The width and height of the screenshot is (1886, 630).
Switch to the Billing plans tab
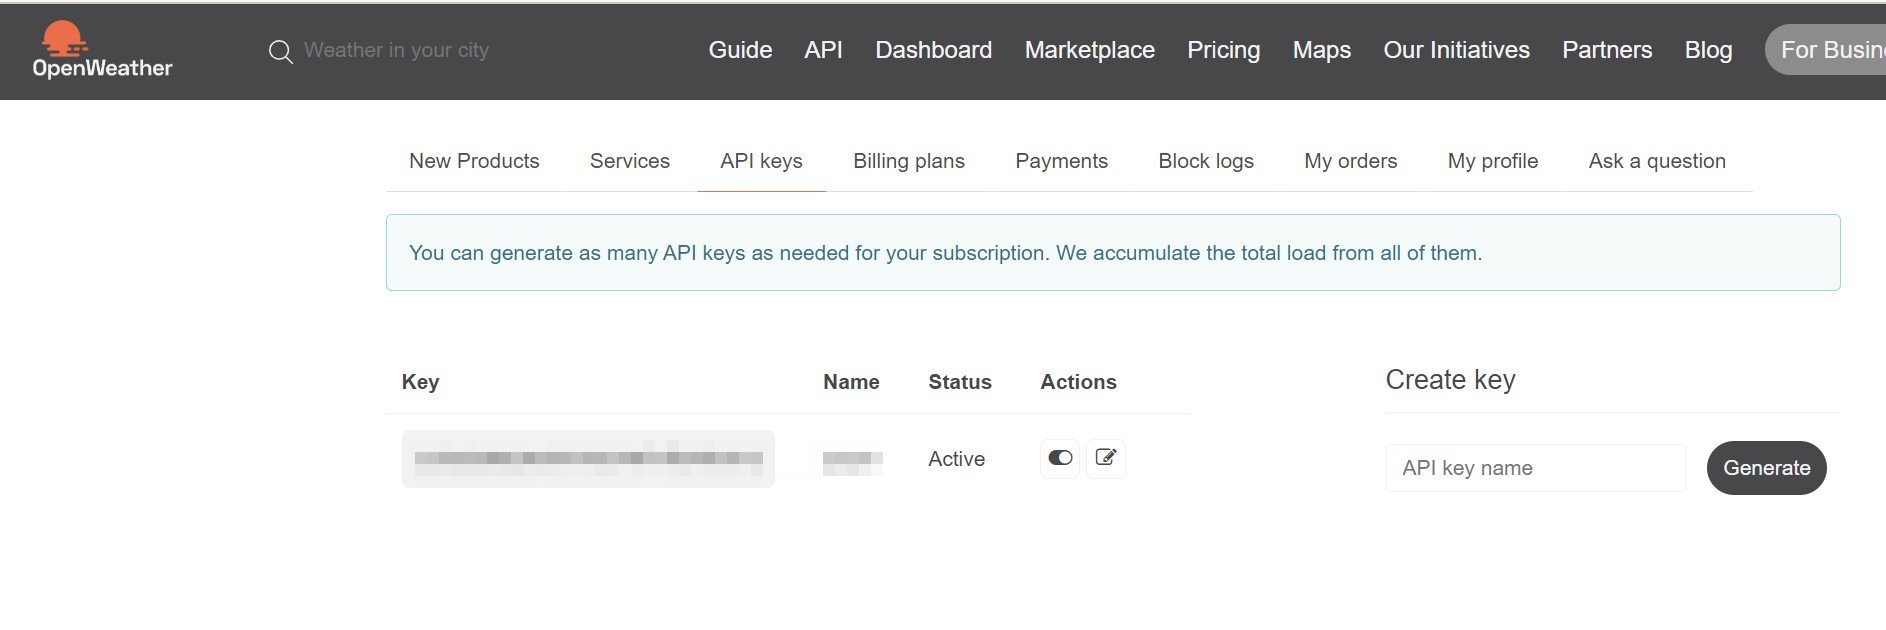909,161
